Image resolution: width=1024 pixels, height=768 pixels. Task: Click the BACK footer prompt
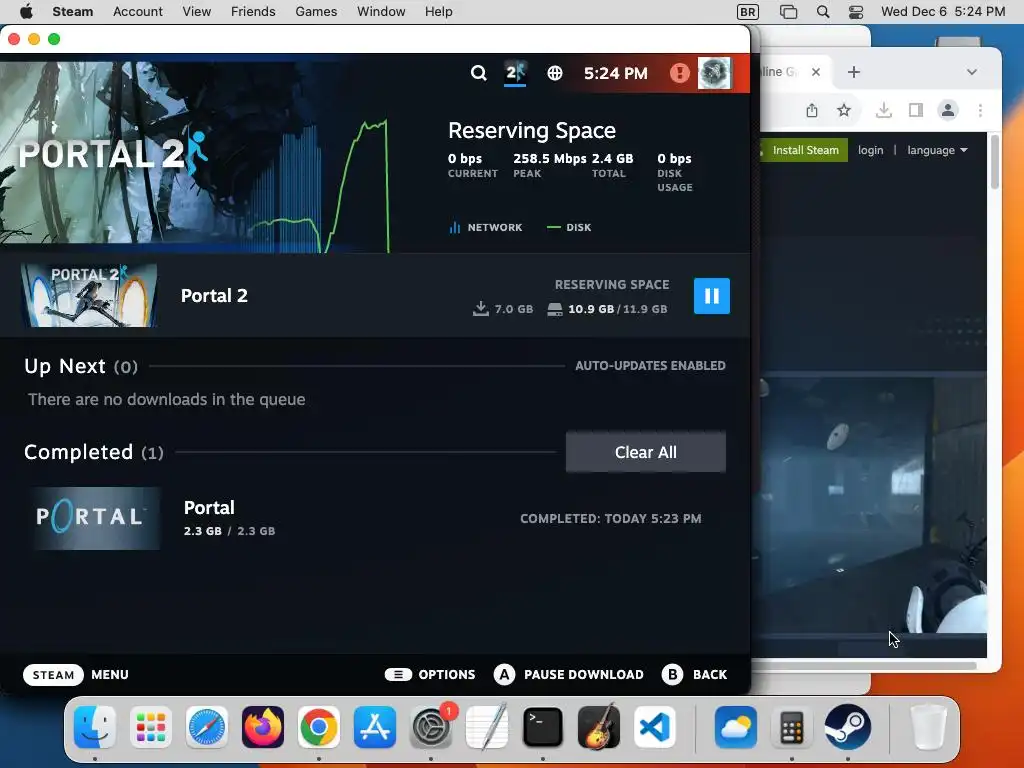click(x=694, y=675)
